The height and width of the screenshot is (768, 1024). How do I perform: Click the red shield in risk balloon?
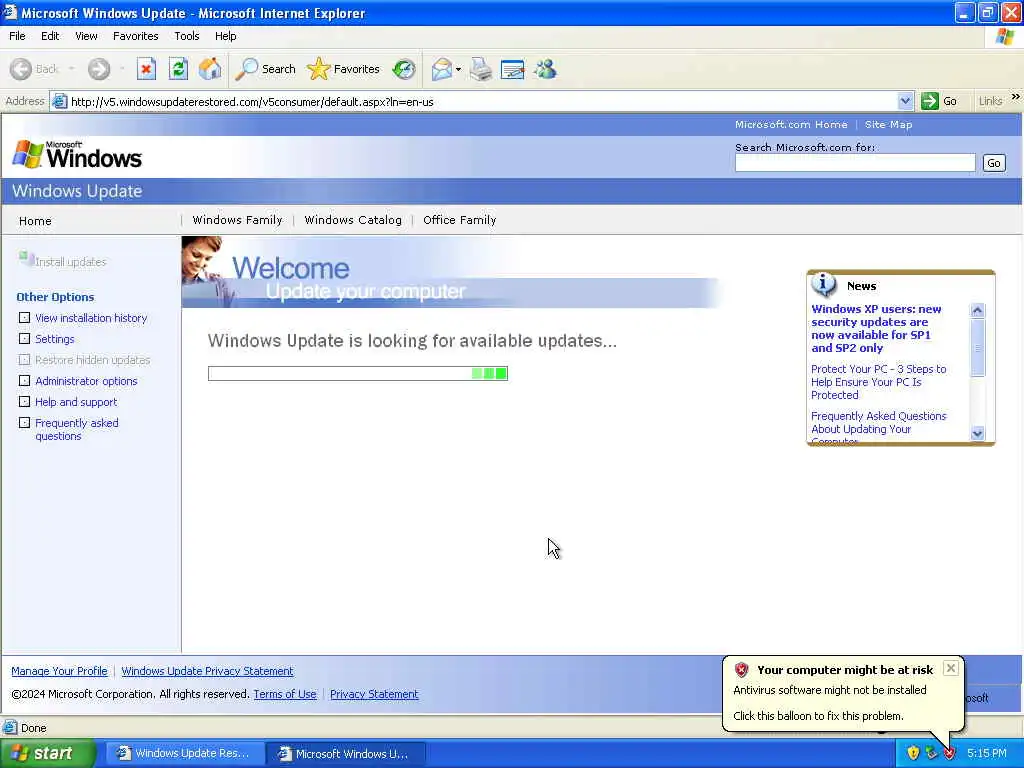click(741, 669)
